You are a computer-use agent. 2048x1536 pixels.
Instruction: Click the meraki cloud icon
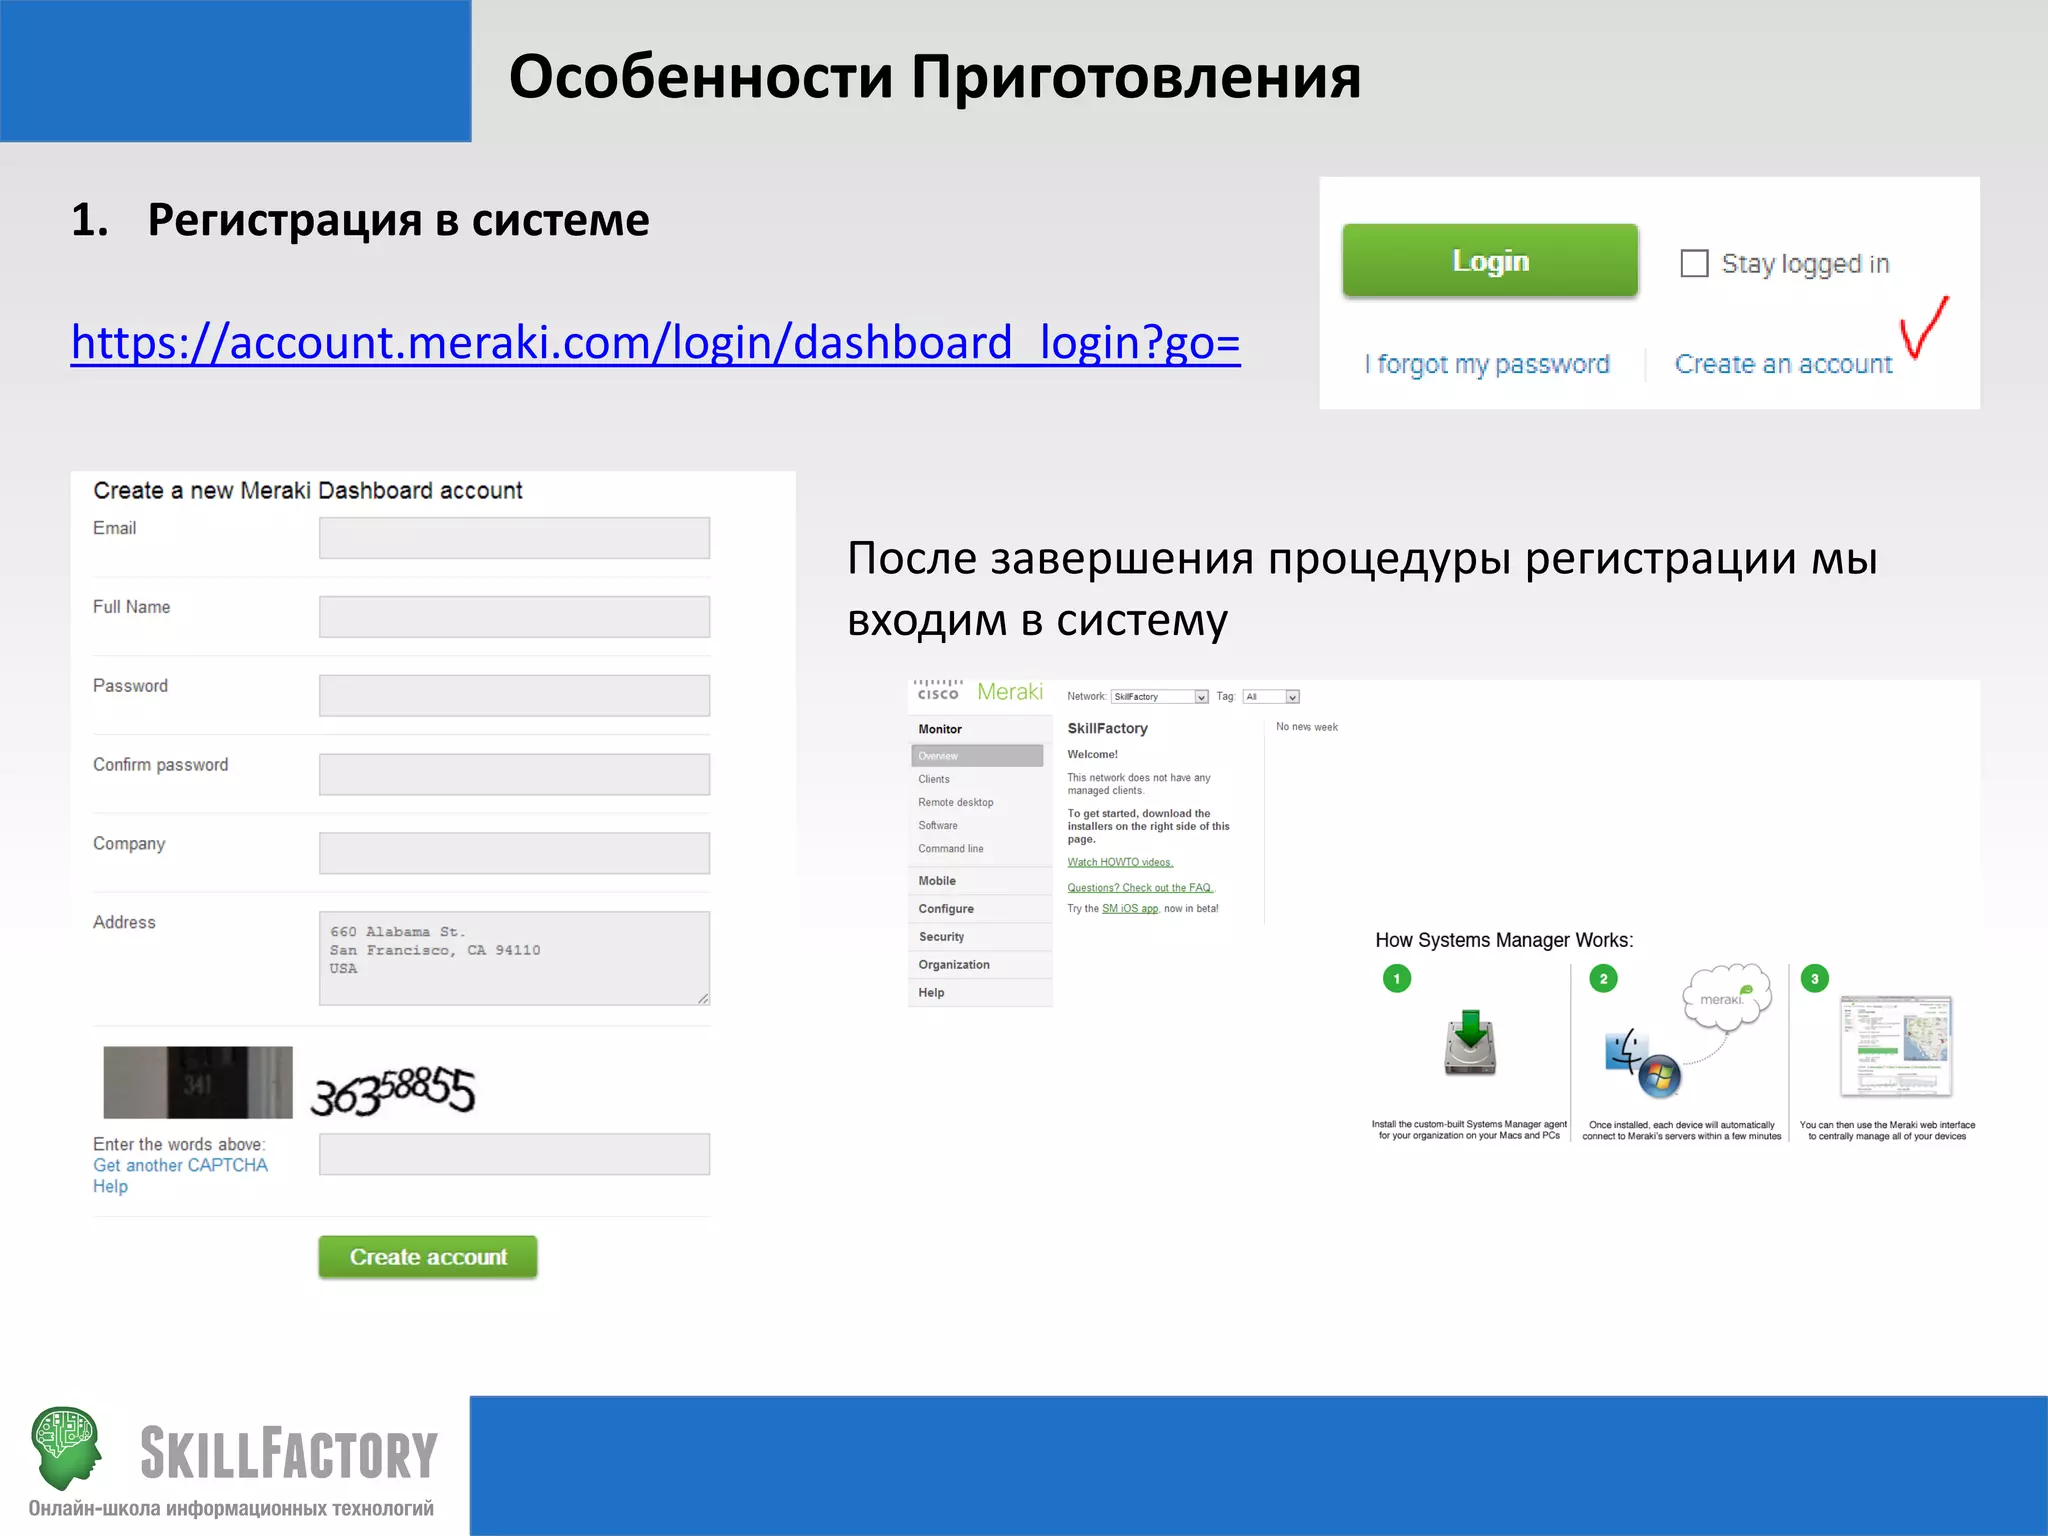point(1727,997)
